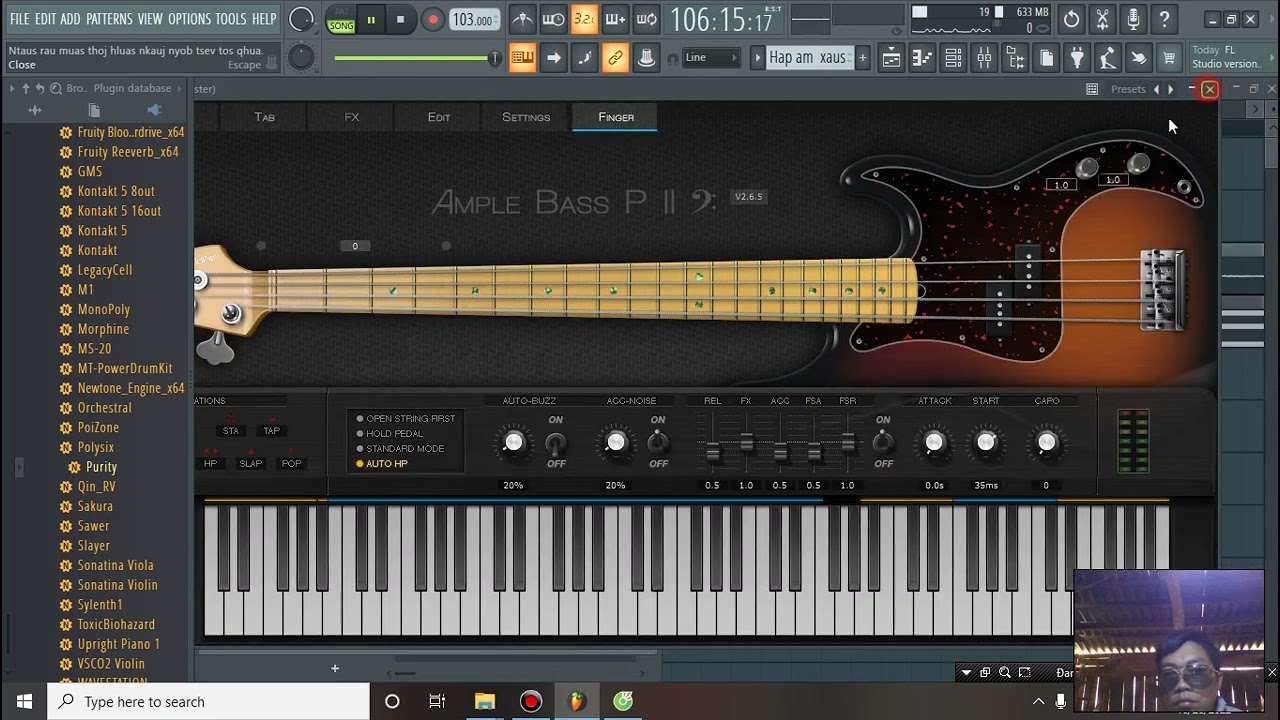This screenshot has width=1280, height=720.
Task: Toggle the PAT/SONG mode switch
Action: (x=341, y=20)
